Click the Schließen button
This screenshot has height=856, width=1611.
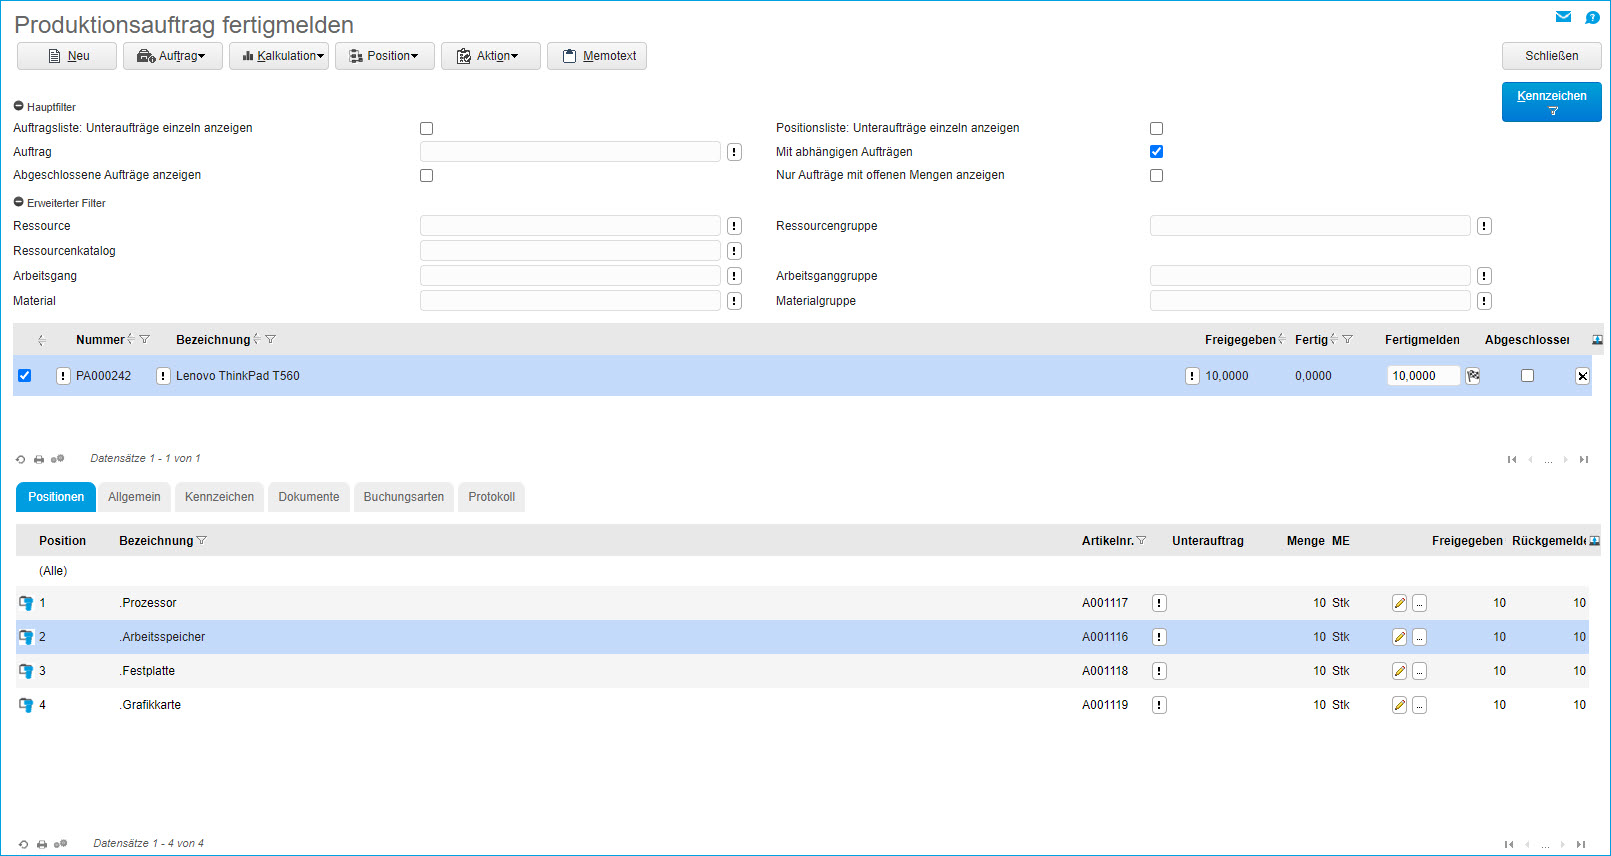point(1551,56)
